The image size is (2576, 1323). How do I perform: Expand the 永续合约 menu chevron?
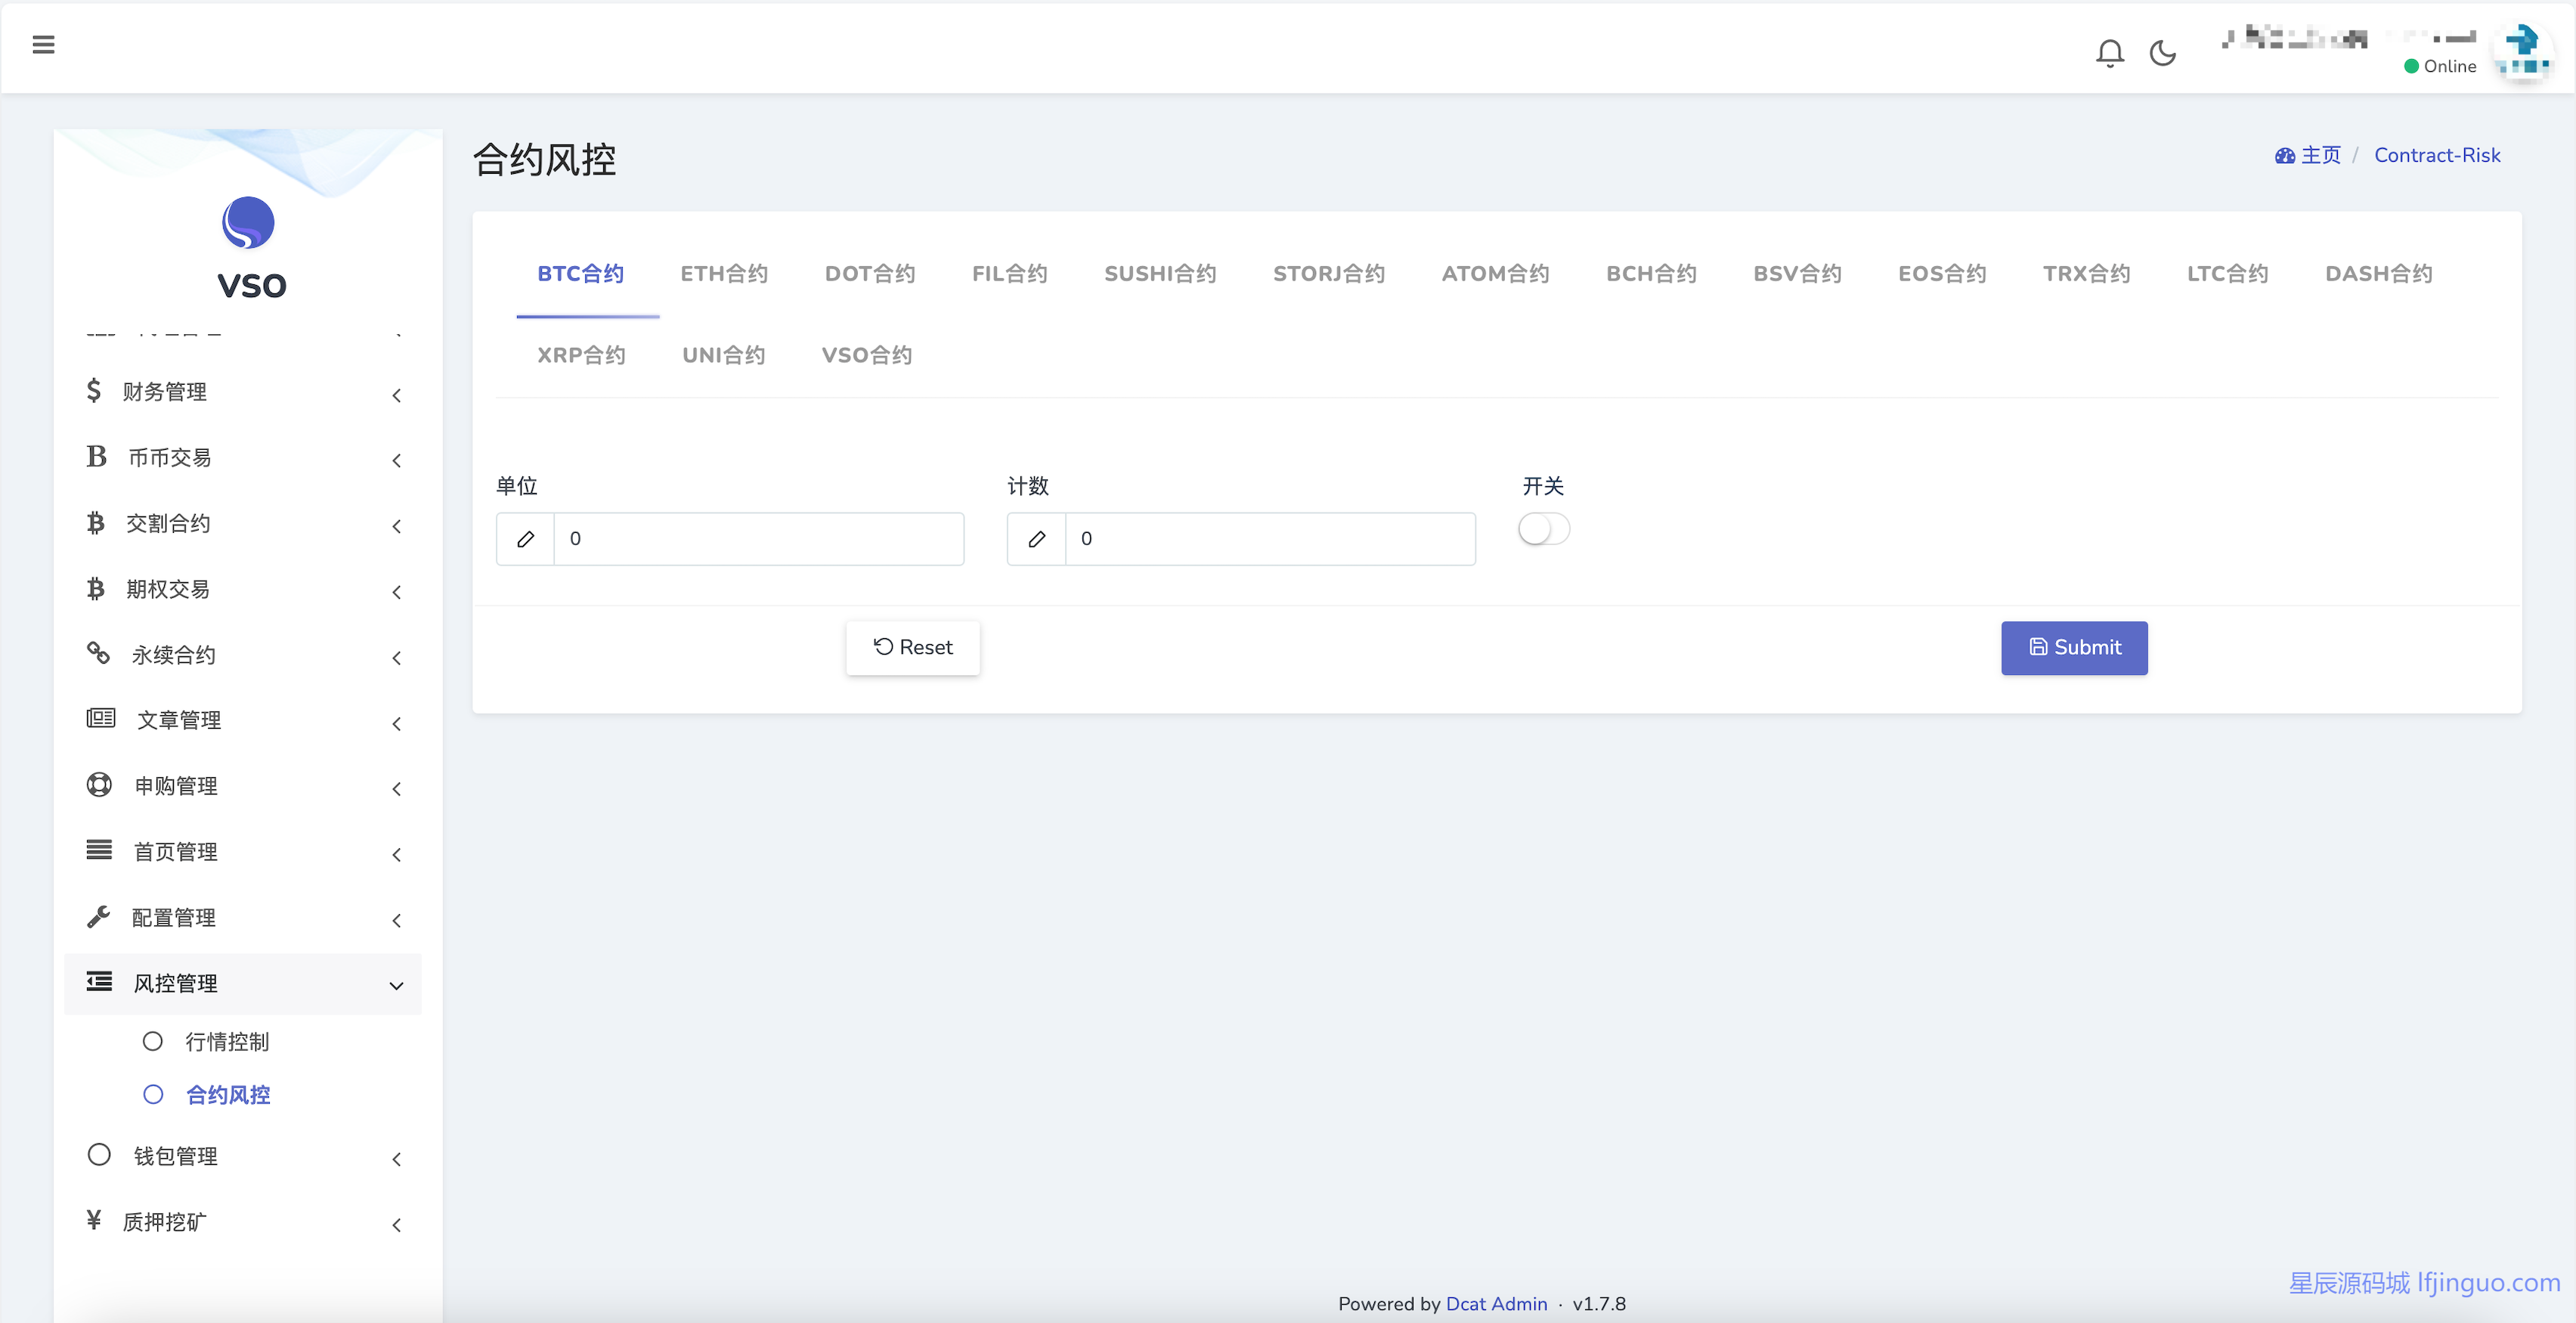(x=396, y=657)
